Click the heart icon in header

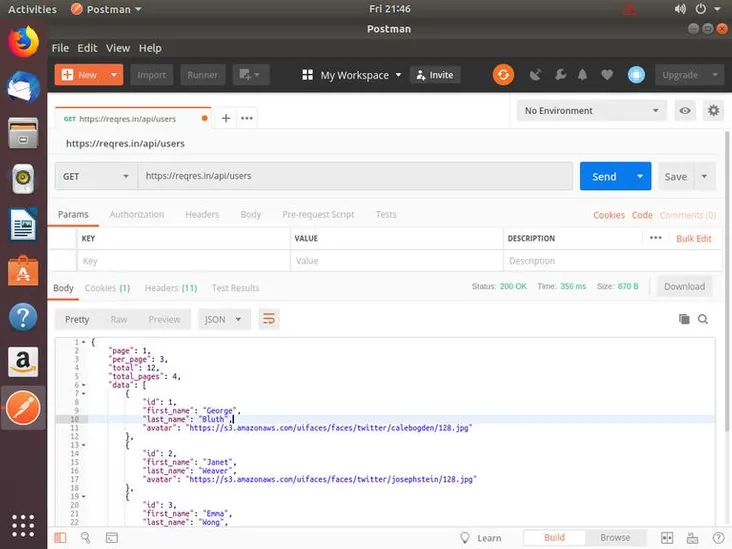(607, 75)
